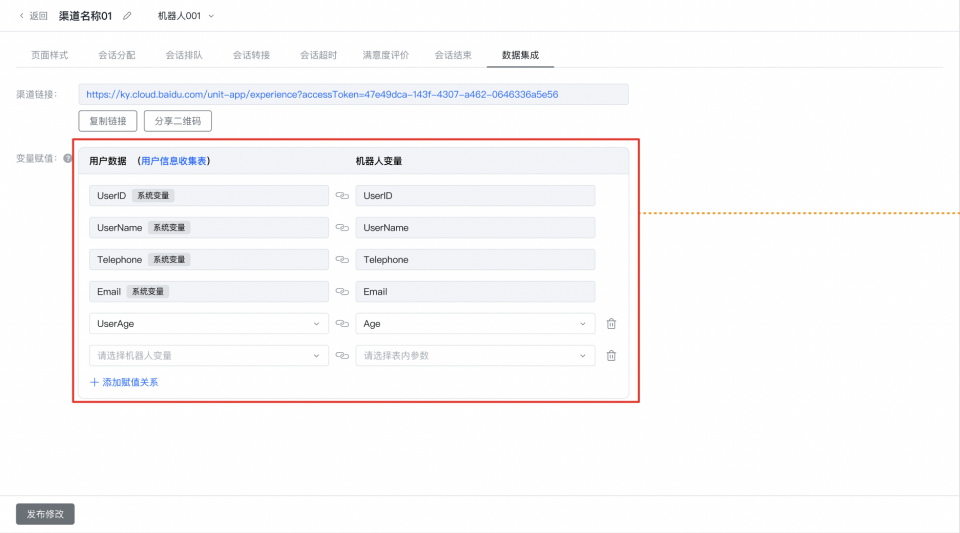960x533 pixels.
Task: Click the 渠道链接 URL field
Action: tap(353, 94)
